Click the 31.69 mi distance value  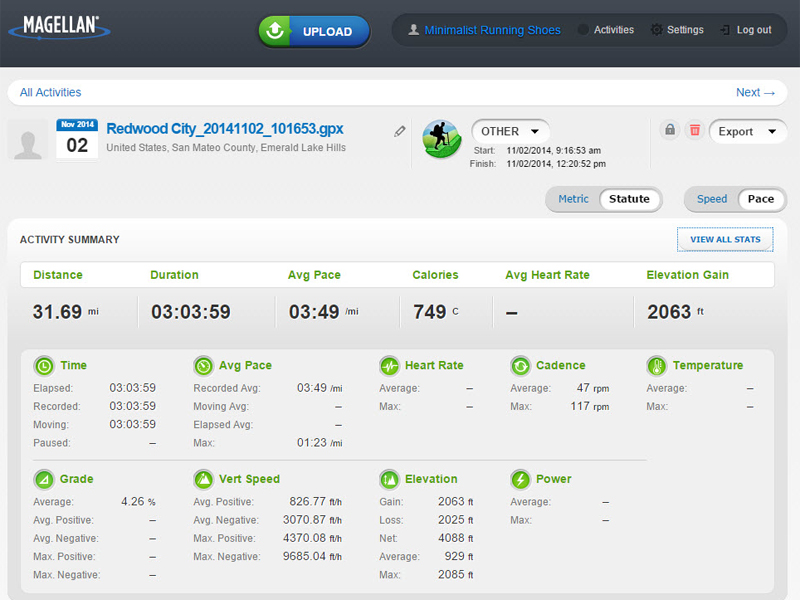[x=66, y=312]
